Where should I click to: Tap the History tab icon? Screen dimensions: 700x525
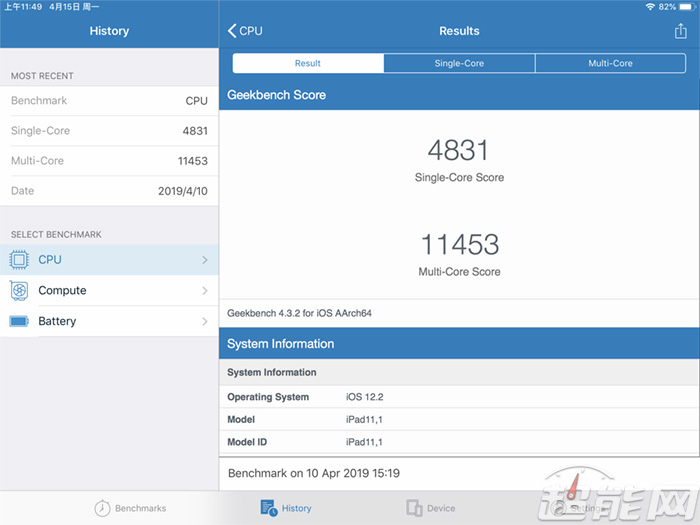(x=269, y=508)
